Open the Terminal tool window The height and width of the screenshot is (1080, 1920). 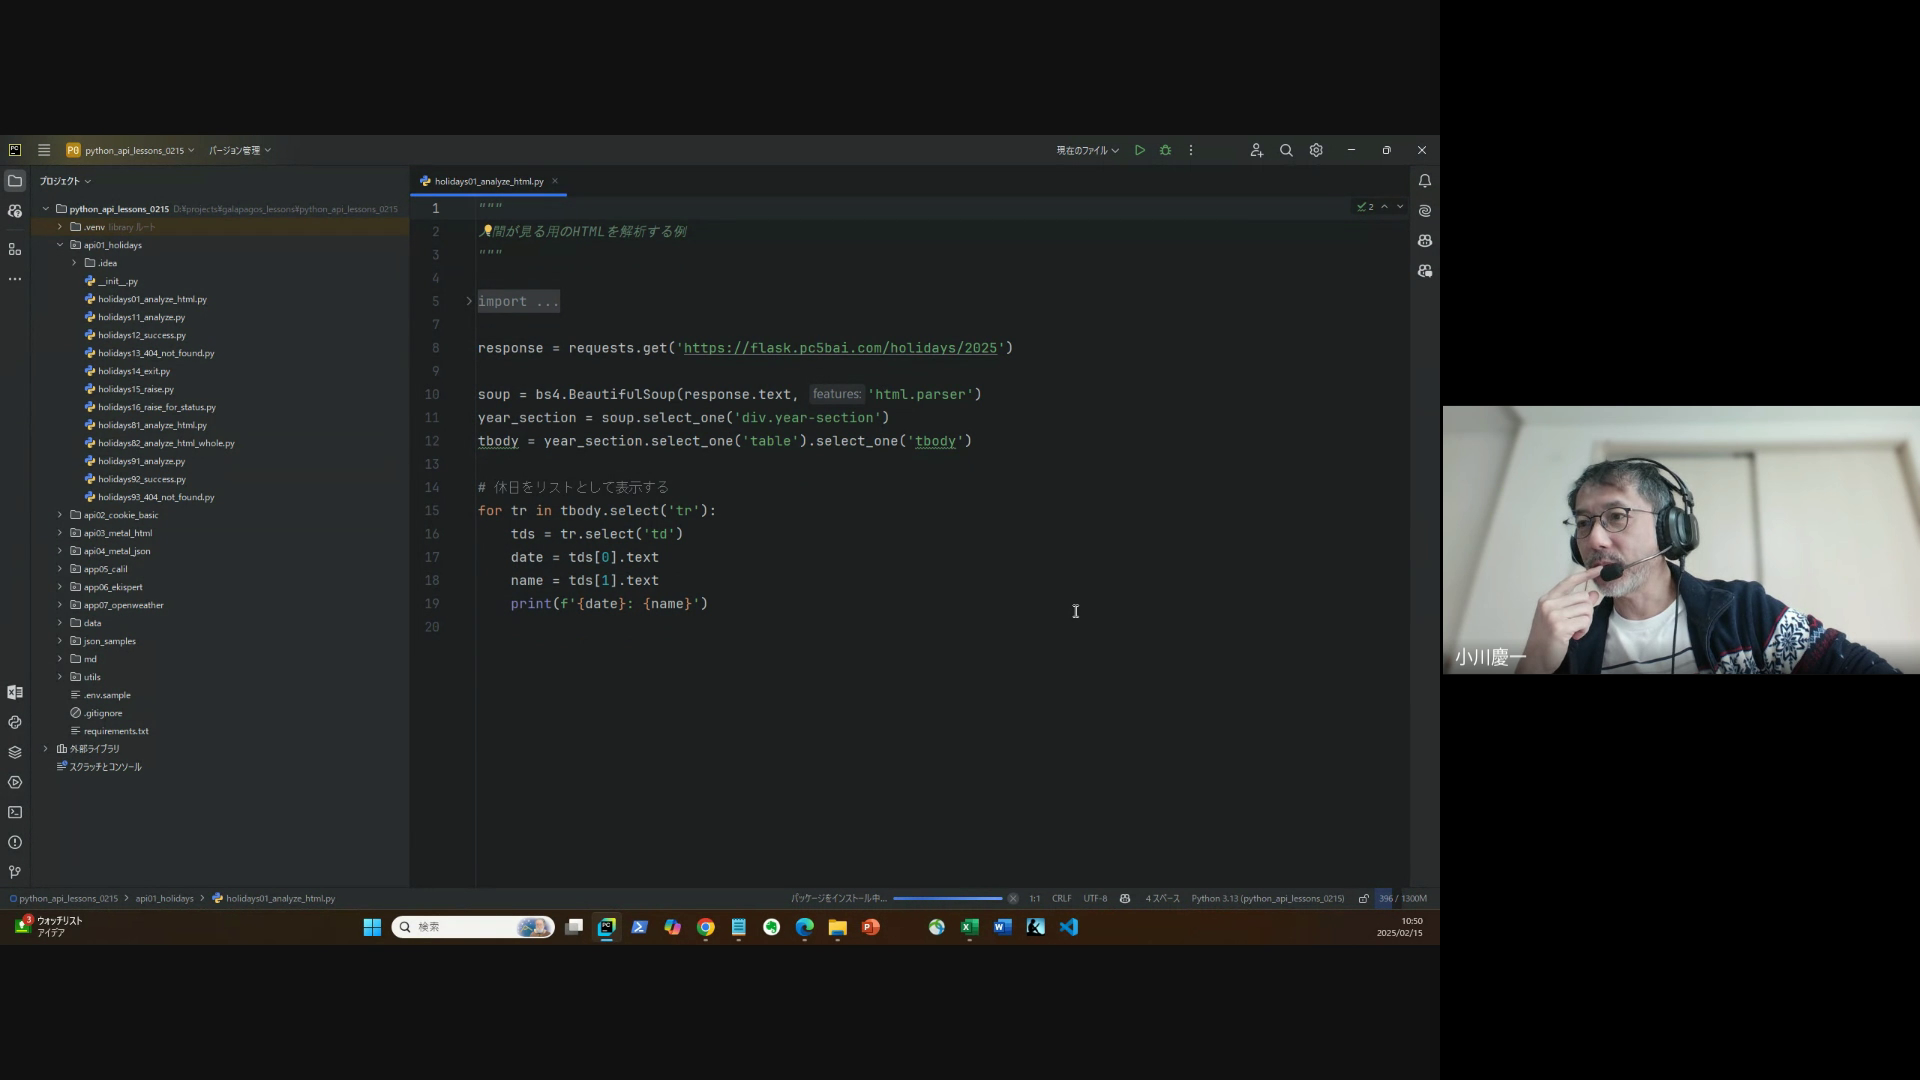(x=15, y=812)
